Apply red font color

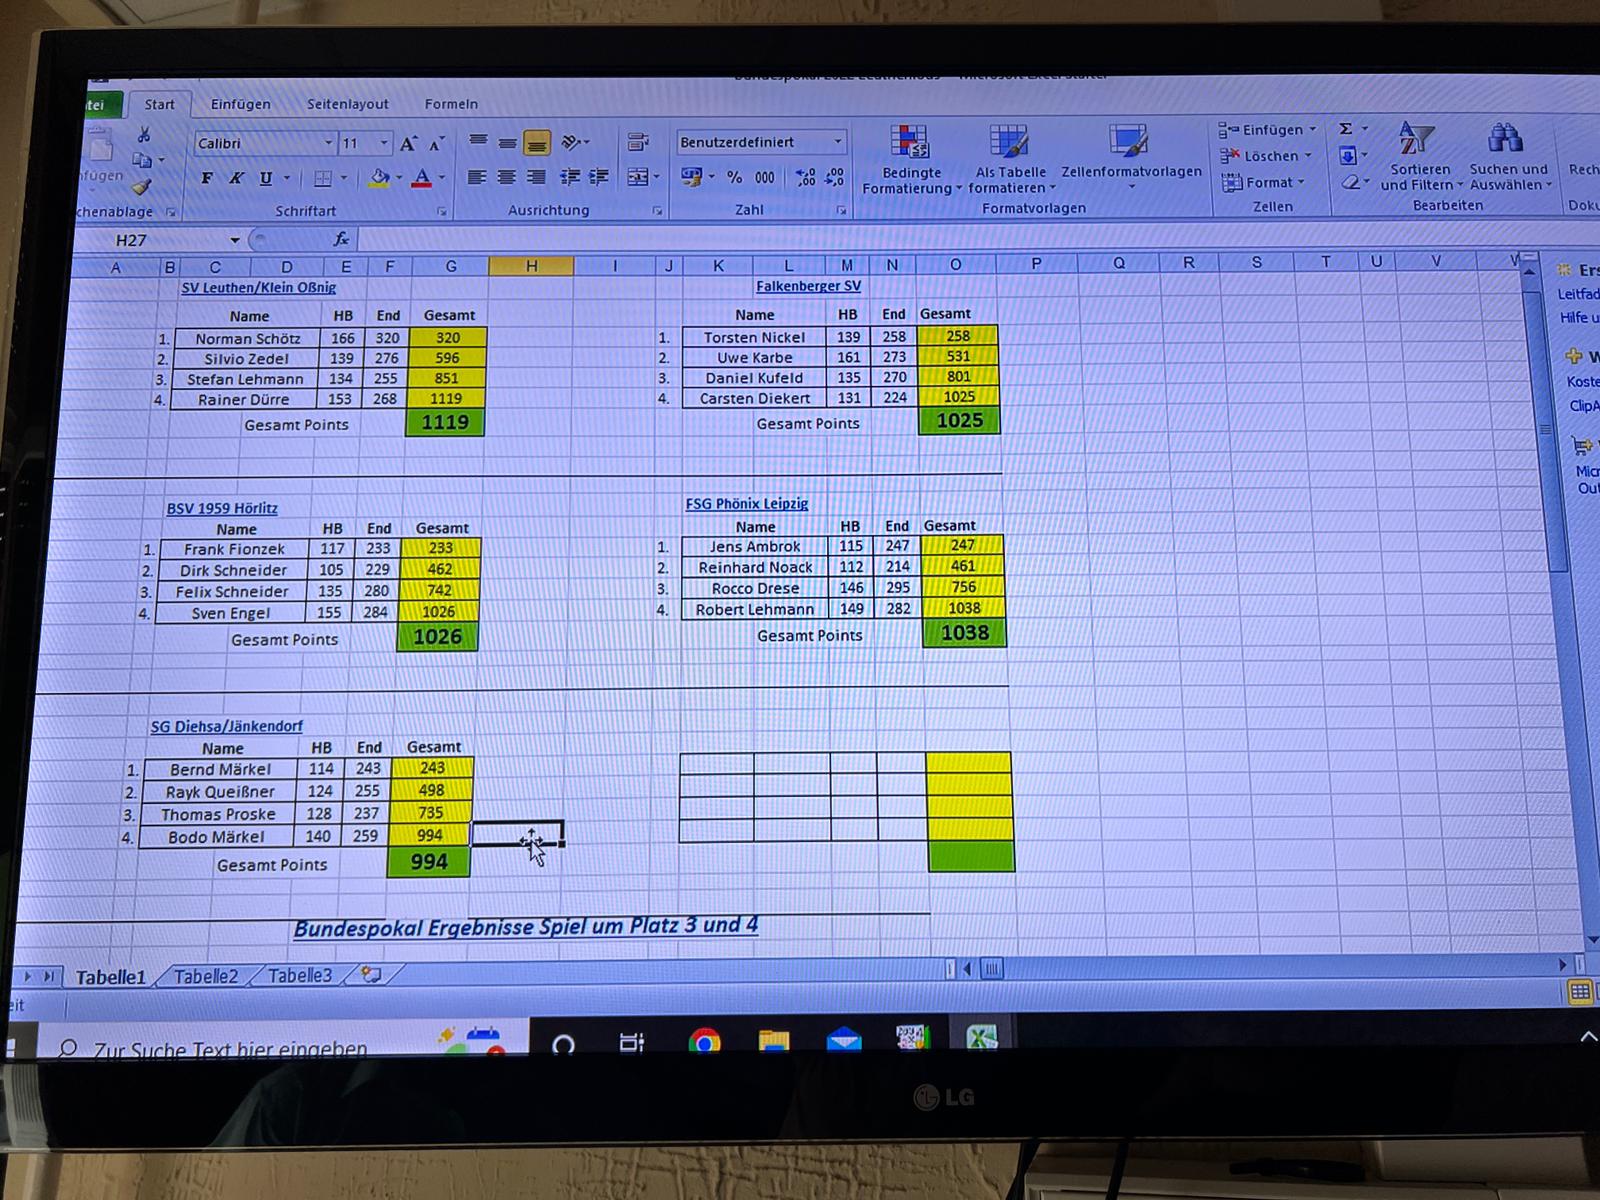tap(422, 178)
